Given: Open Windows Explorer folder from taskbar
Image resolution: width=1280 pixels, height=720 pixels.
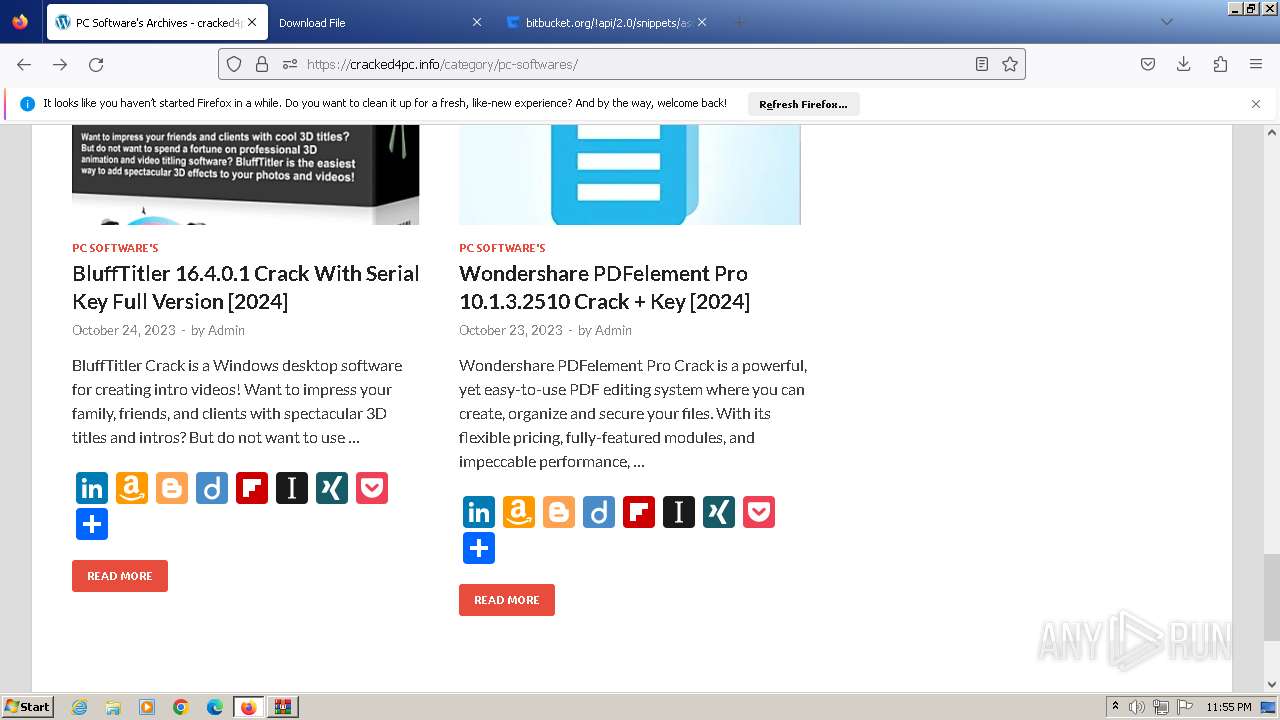Looking at the screenshot, I should point(113,707).
